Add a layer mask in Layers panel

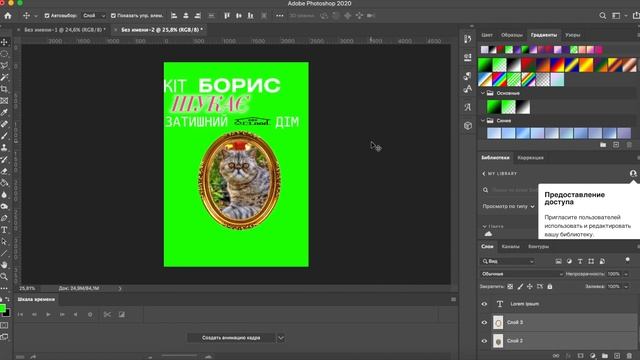click(x=580, y=356)
